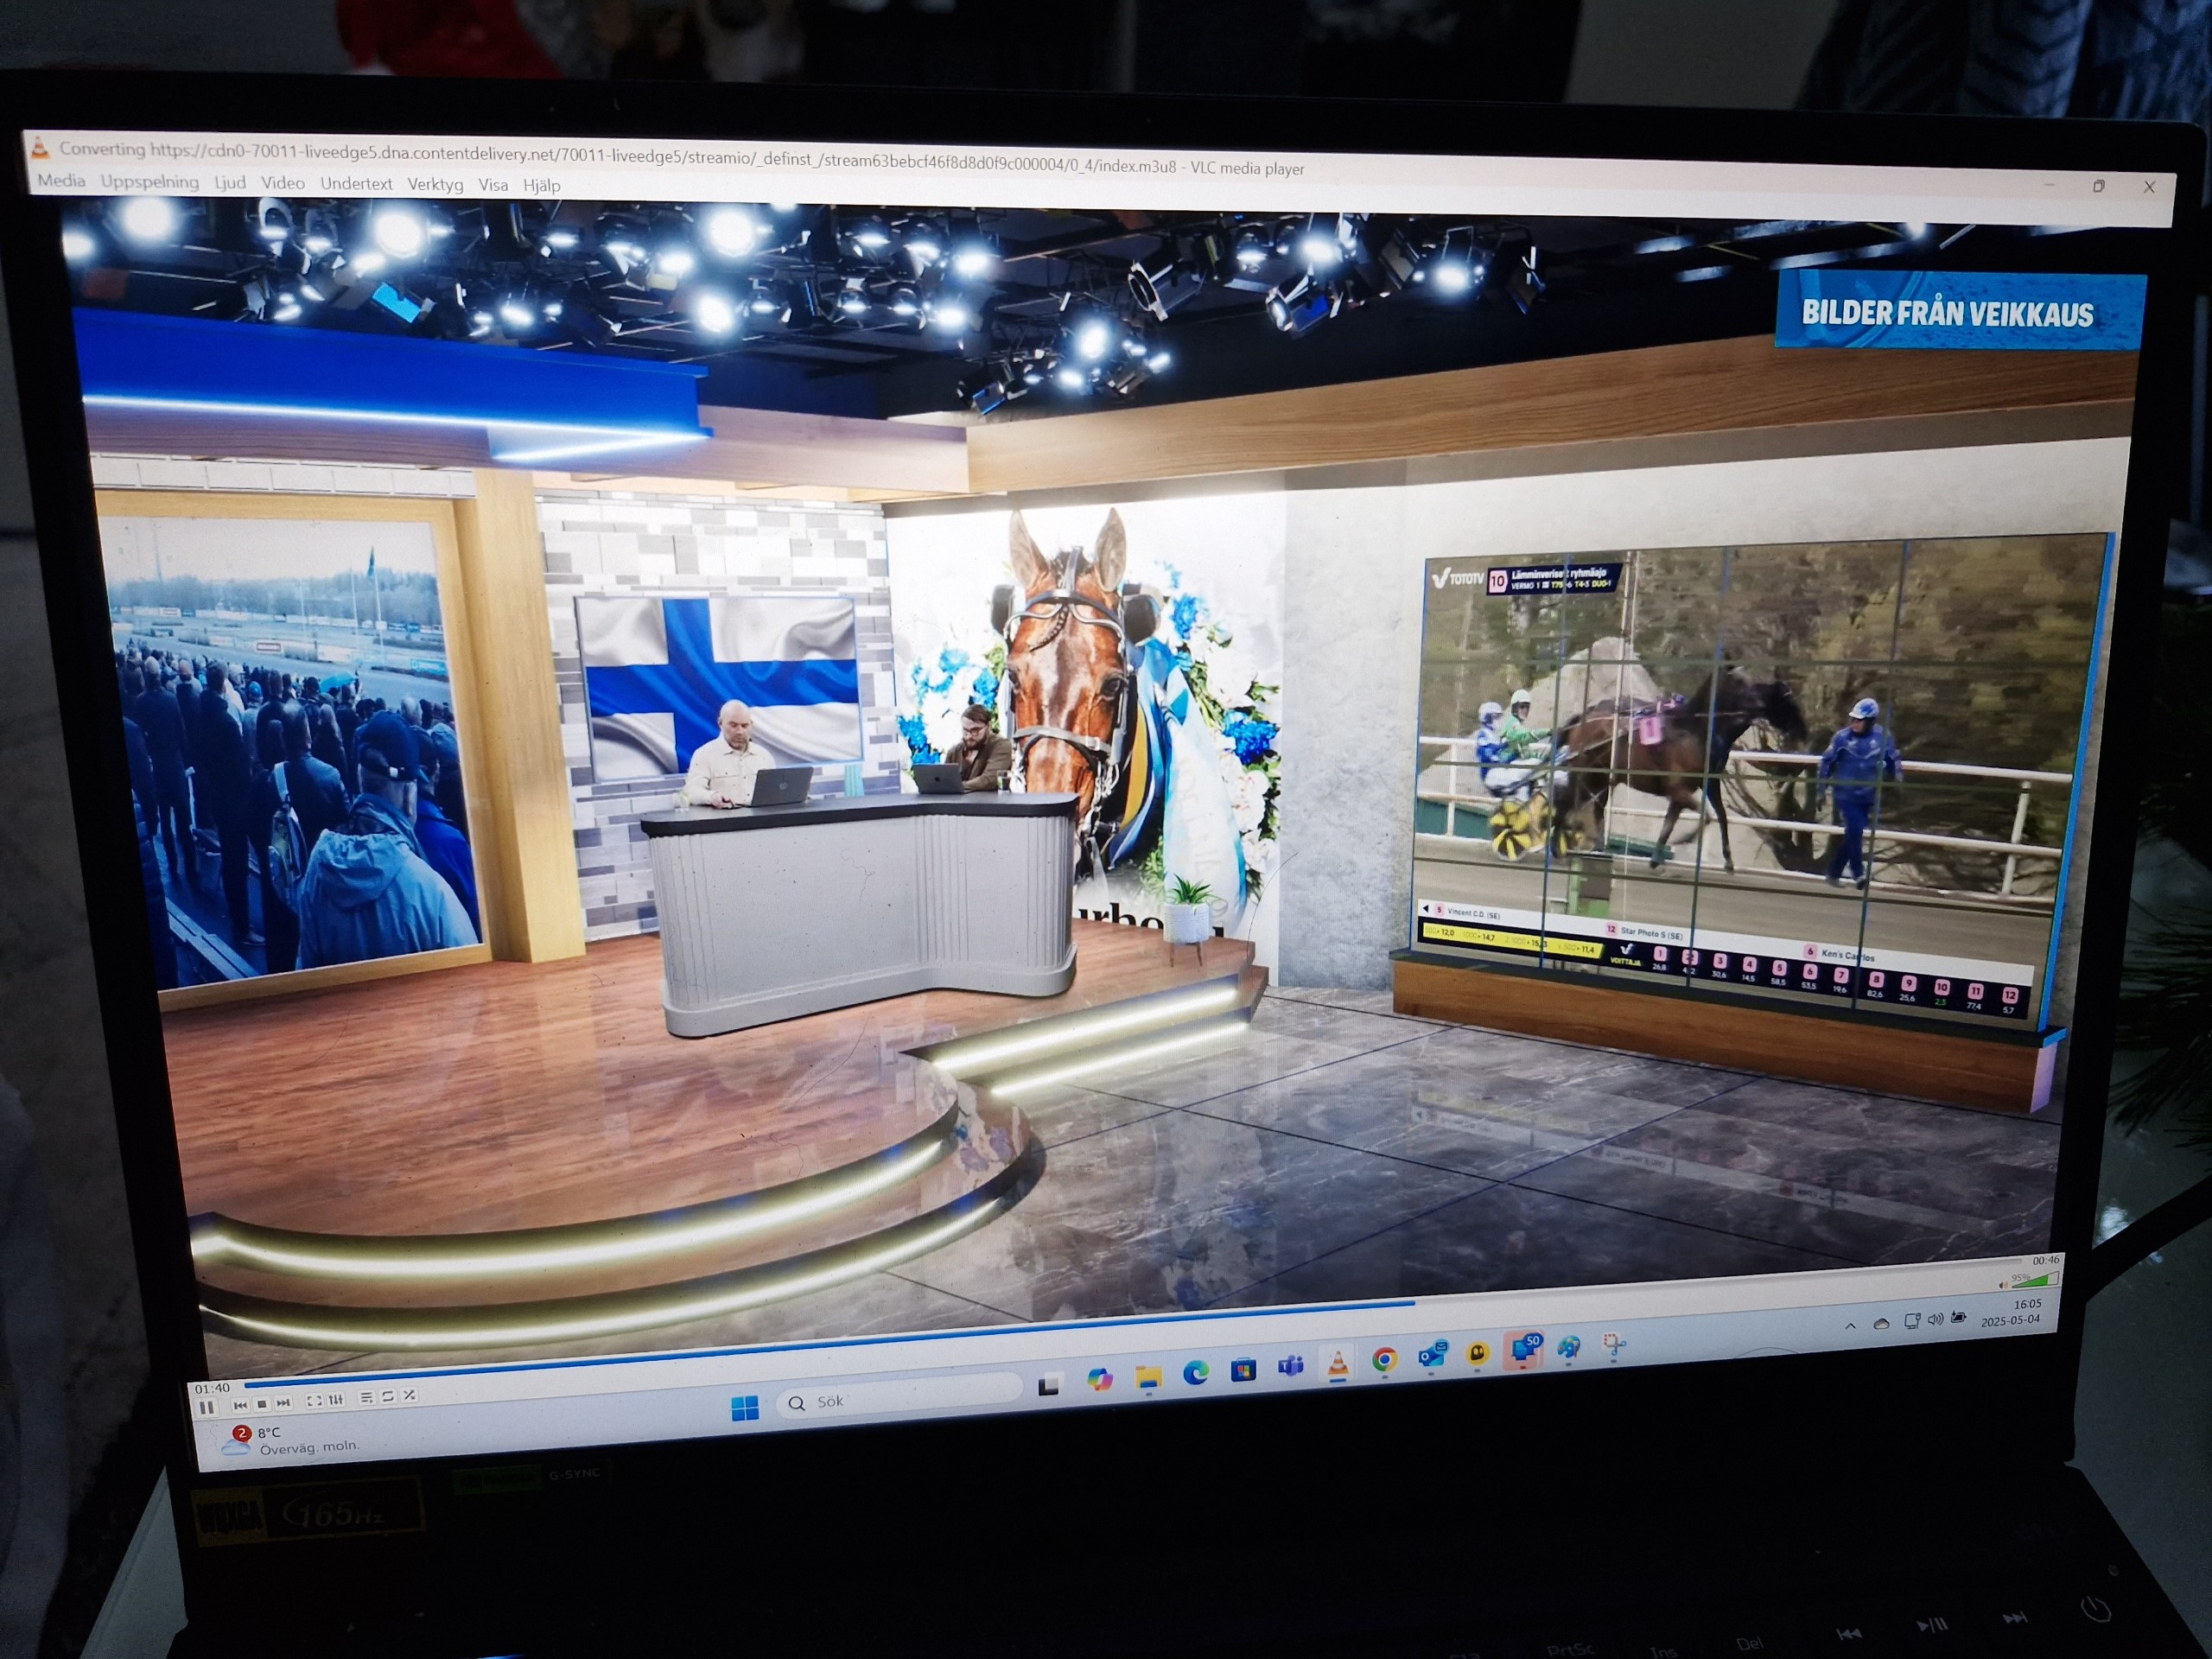The width and height of the screenshot is (2212, 1659).
Task: Open Task View on the taskbar
Action: pyautogui.click(x=1048, y=1386)
